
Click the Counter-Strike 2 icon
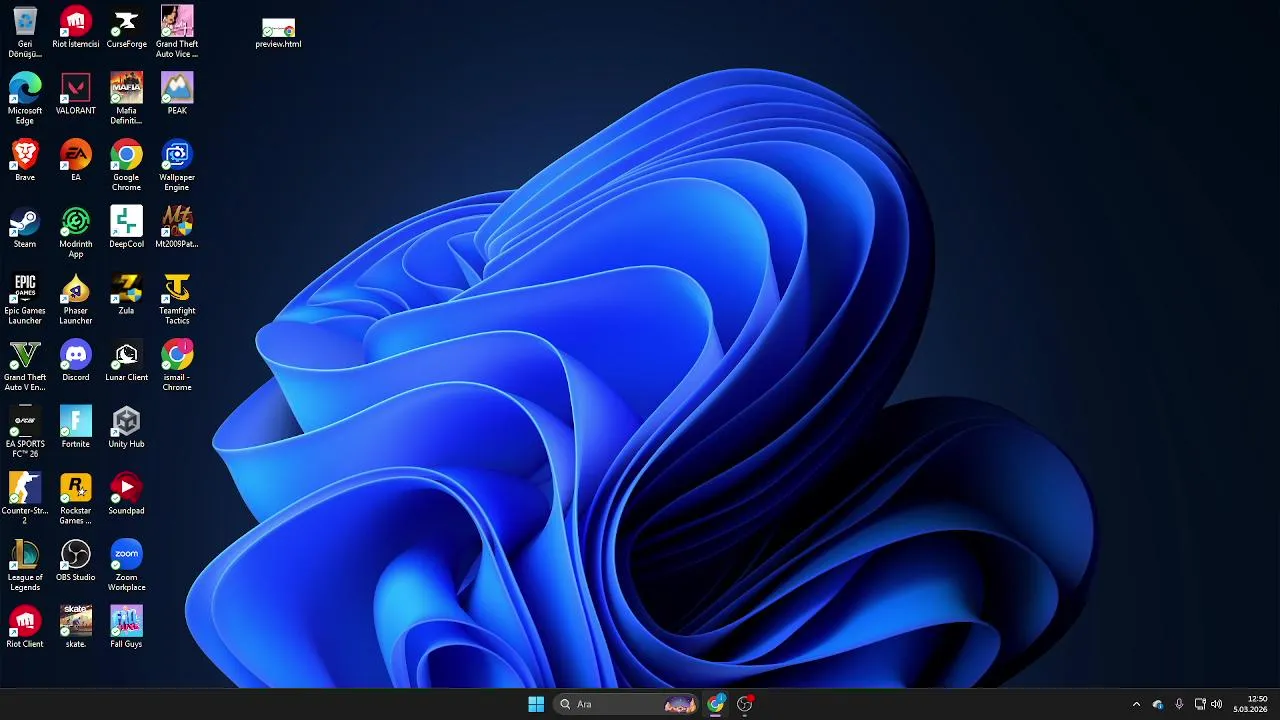tap(25, 500)
